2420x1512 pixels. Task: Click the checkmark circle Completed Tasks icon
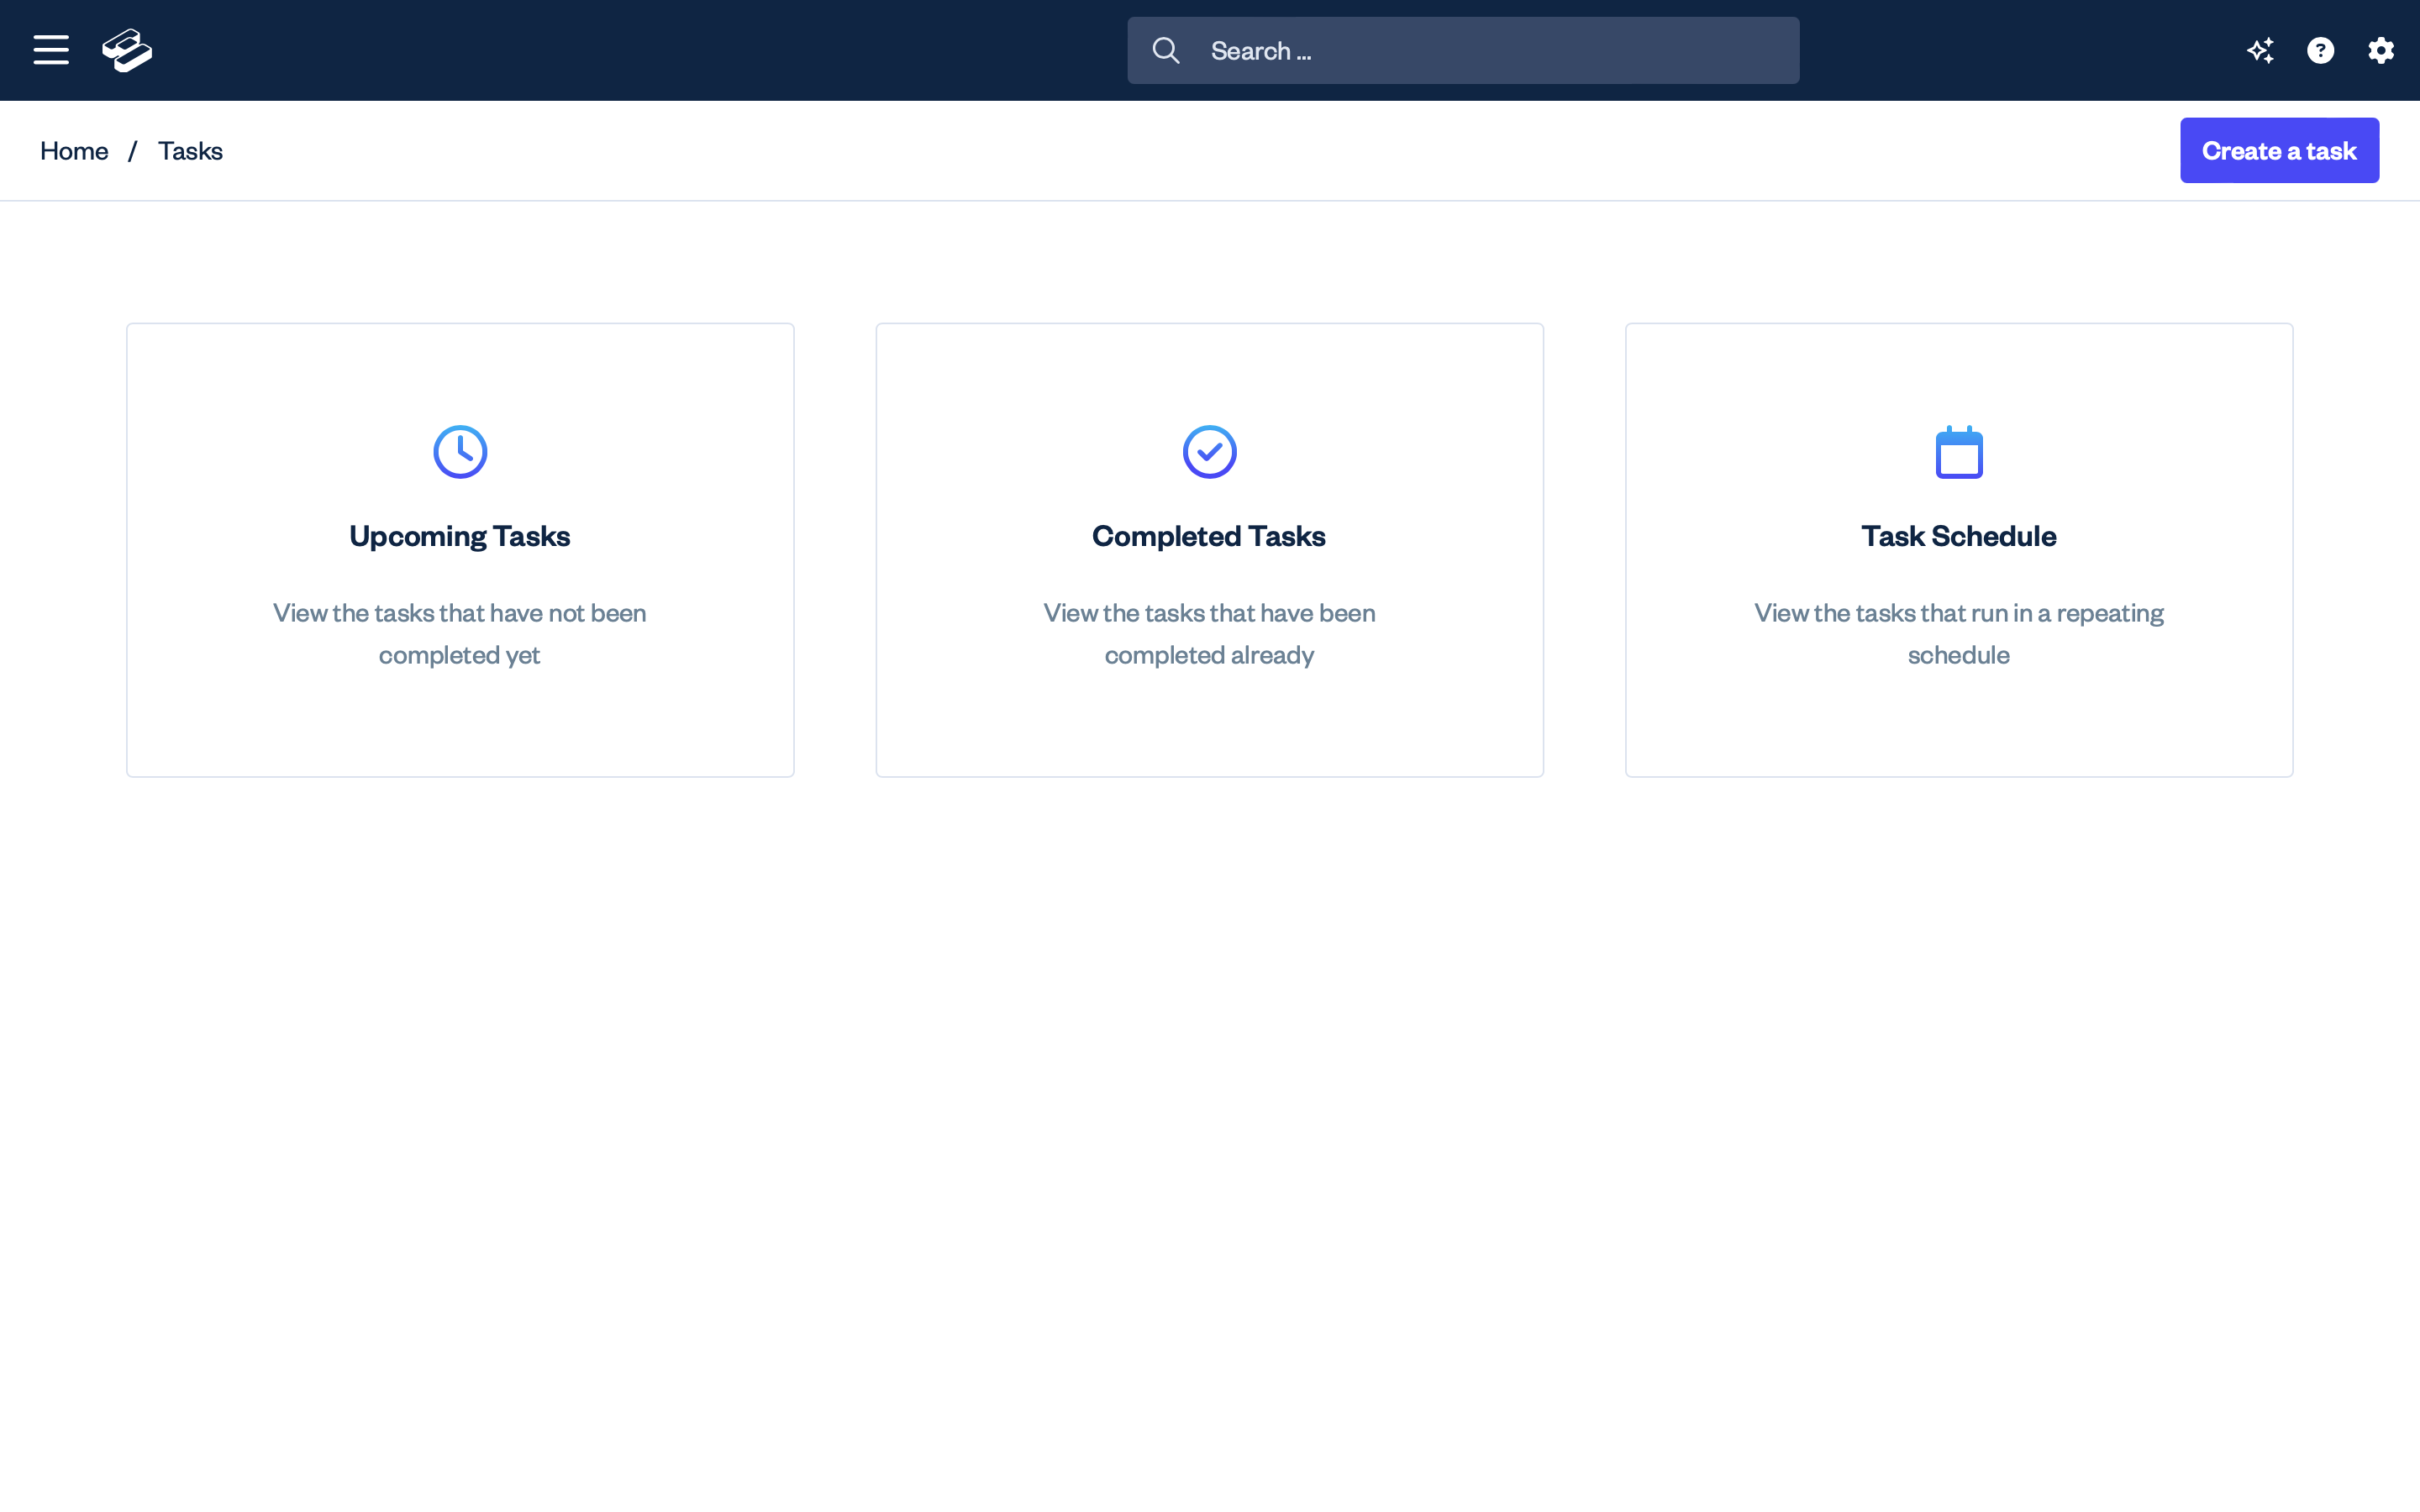(x=1209, y=452)
